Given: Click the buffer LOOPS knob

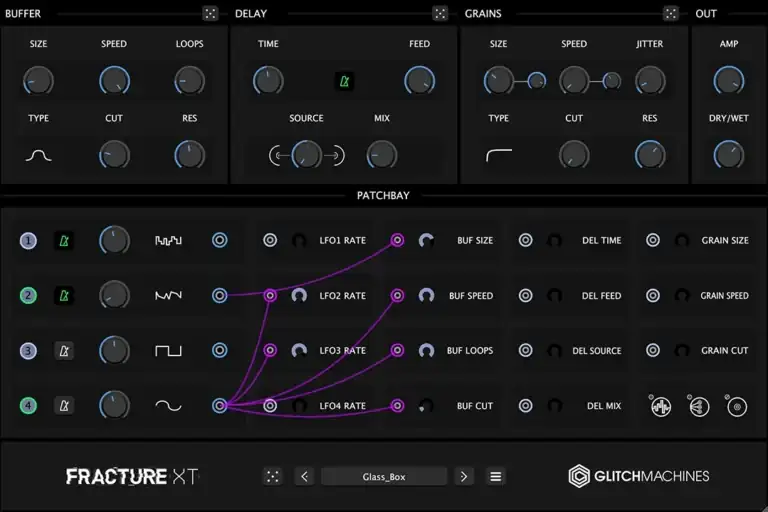Looking at the screenshot, I should click(190, 81).
